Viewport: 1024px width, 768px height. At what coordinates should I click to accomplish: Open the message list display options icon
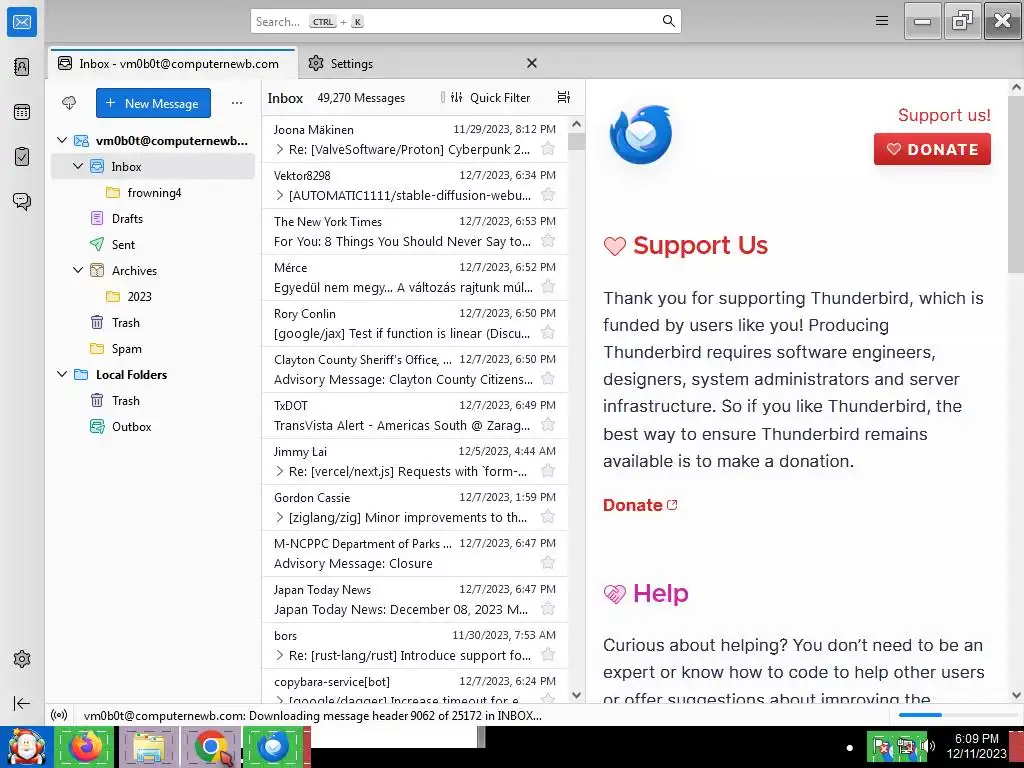(564, 97)
